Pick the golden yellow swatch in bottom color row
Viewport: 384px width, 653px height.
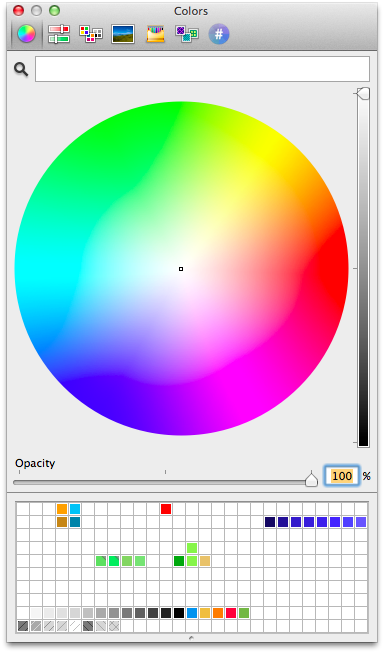(x=205, y=613)
